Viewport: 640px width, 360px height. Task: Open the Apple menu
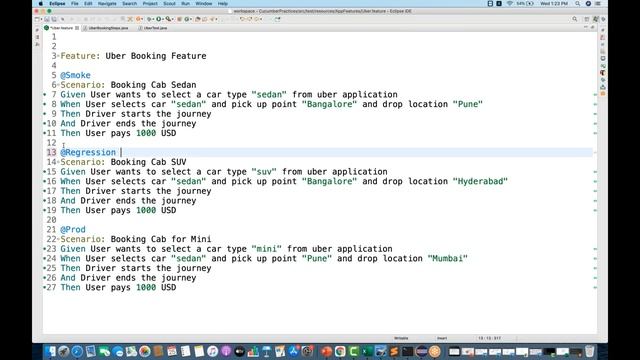[40, 4]
